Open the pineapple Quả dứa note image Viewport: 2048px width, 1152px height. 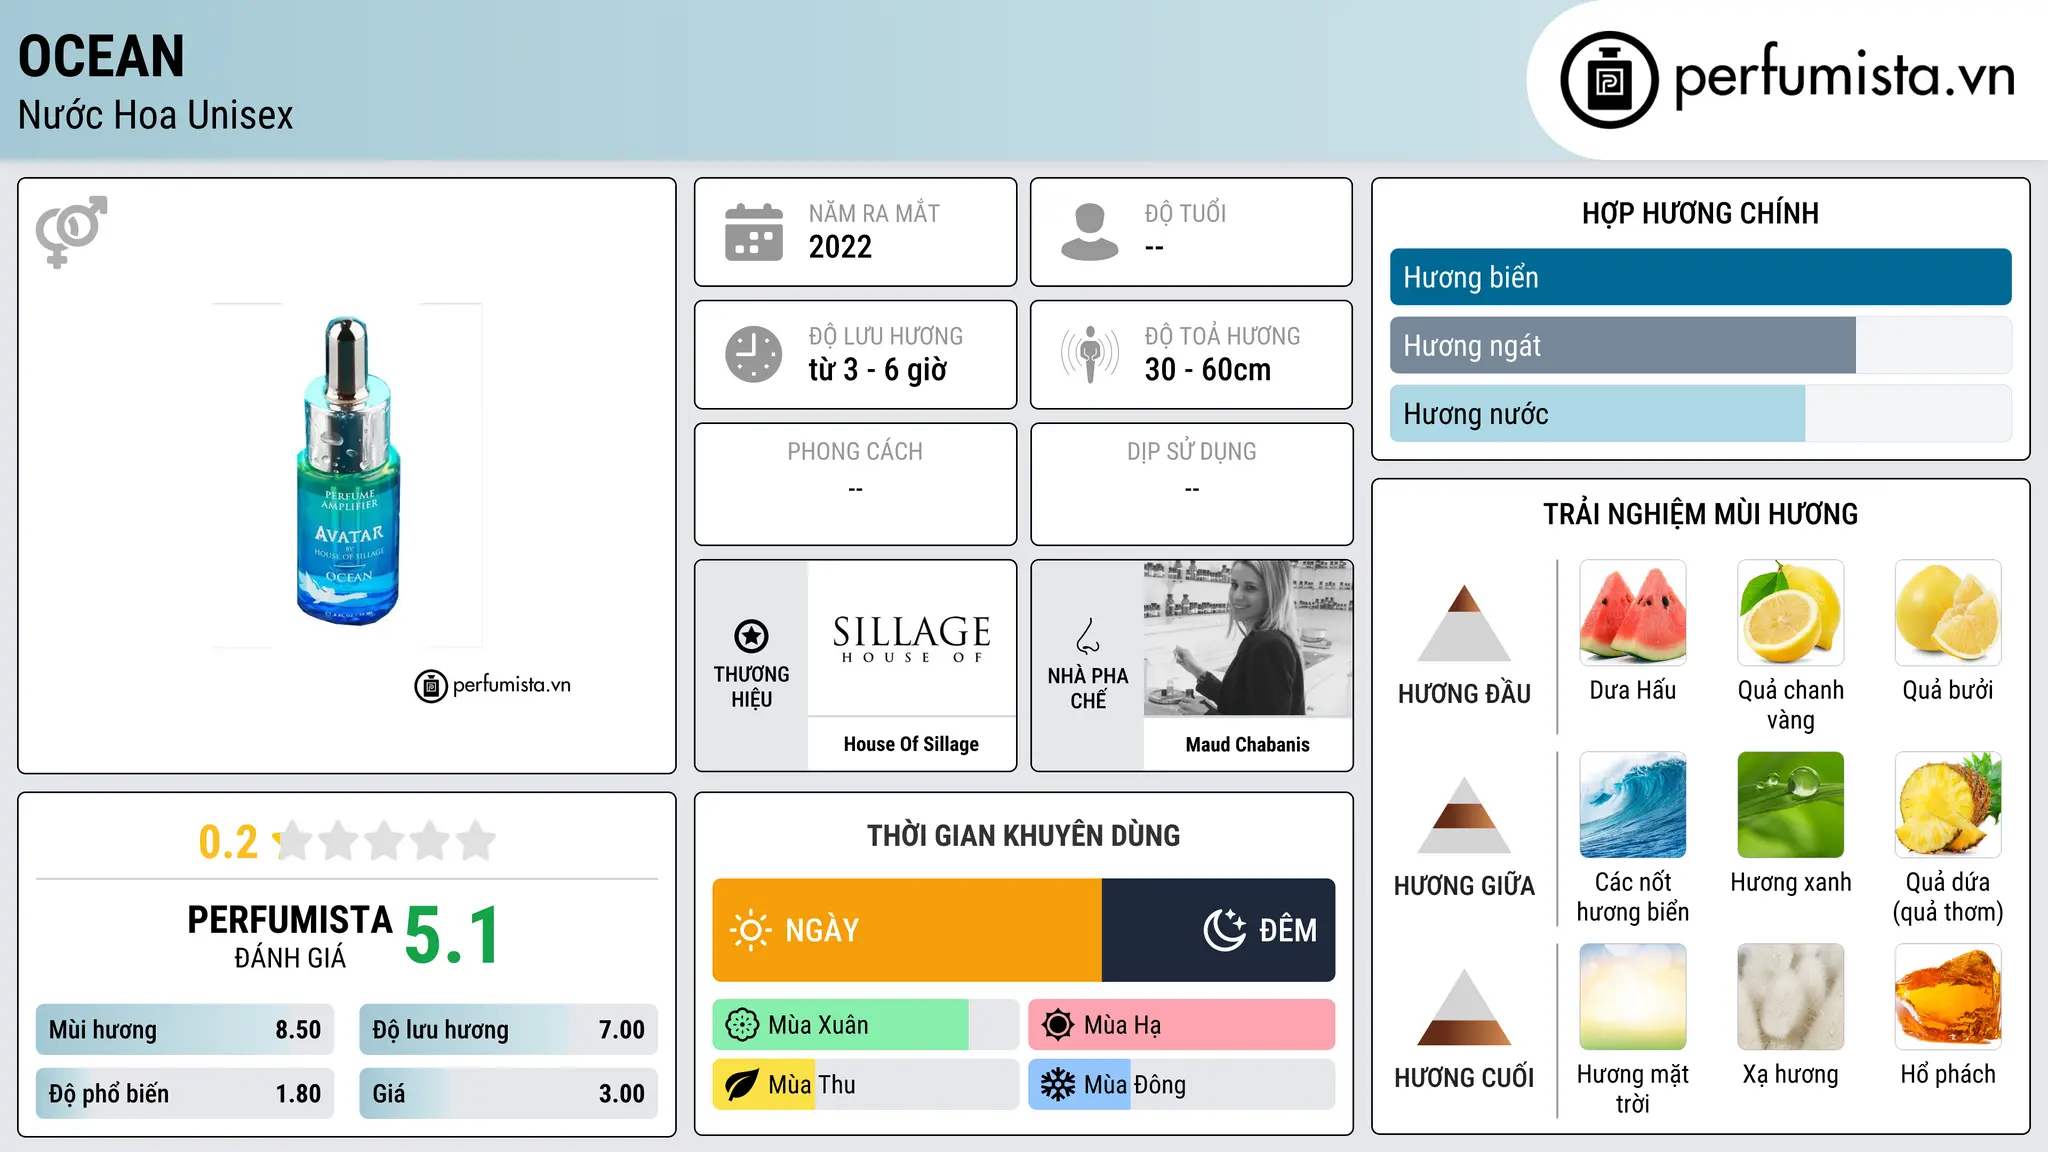pos(1948,804)
